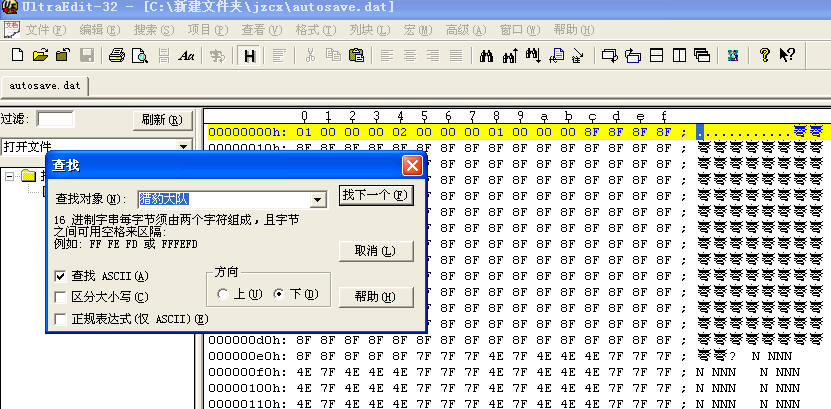
Task: Click the web browser globe icon
Action: click(x=733, y=55)
